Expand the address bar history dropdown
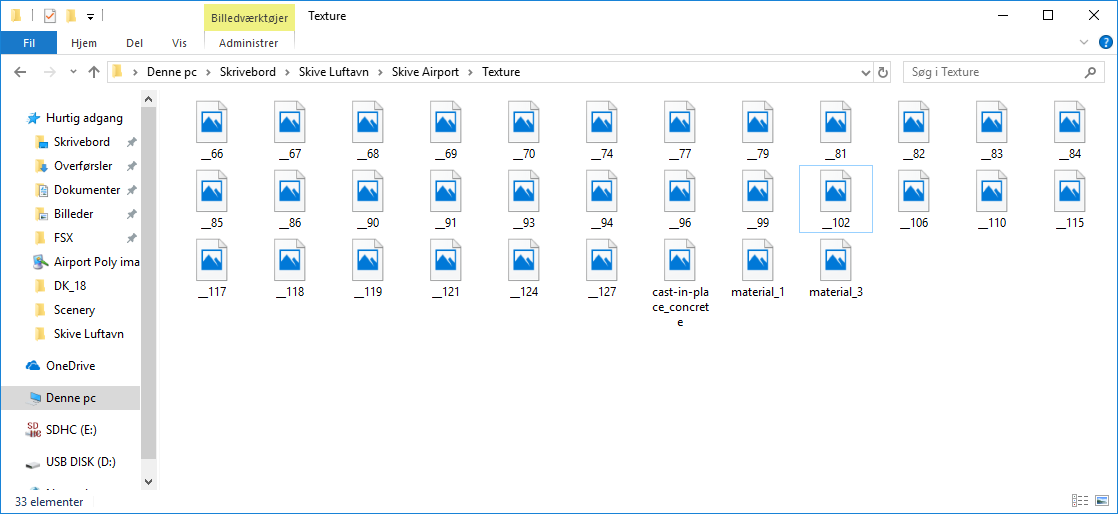 [x=866, y=72]
